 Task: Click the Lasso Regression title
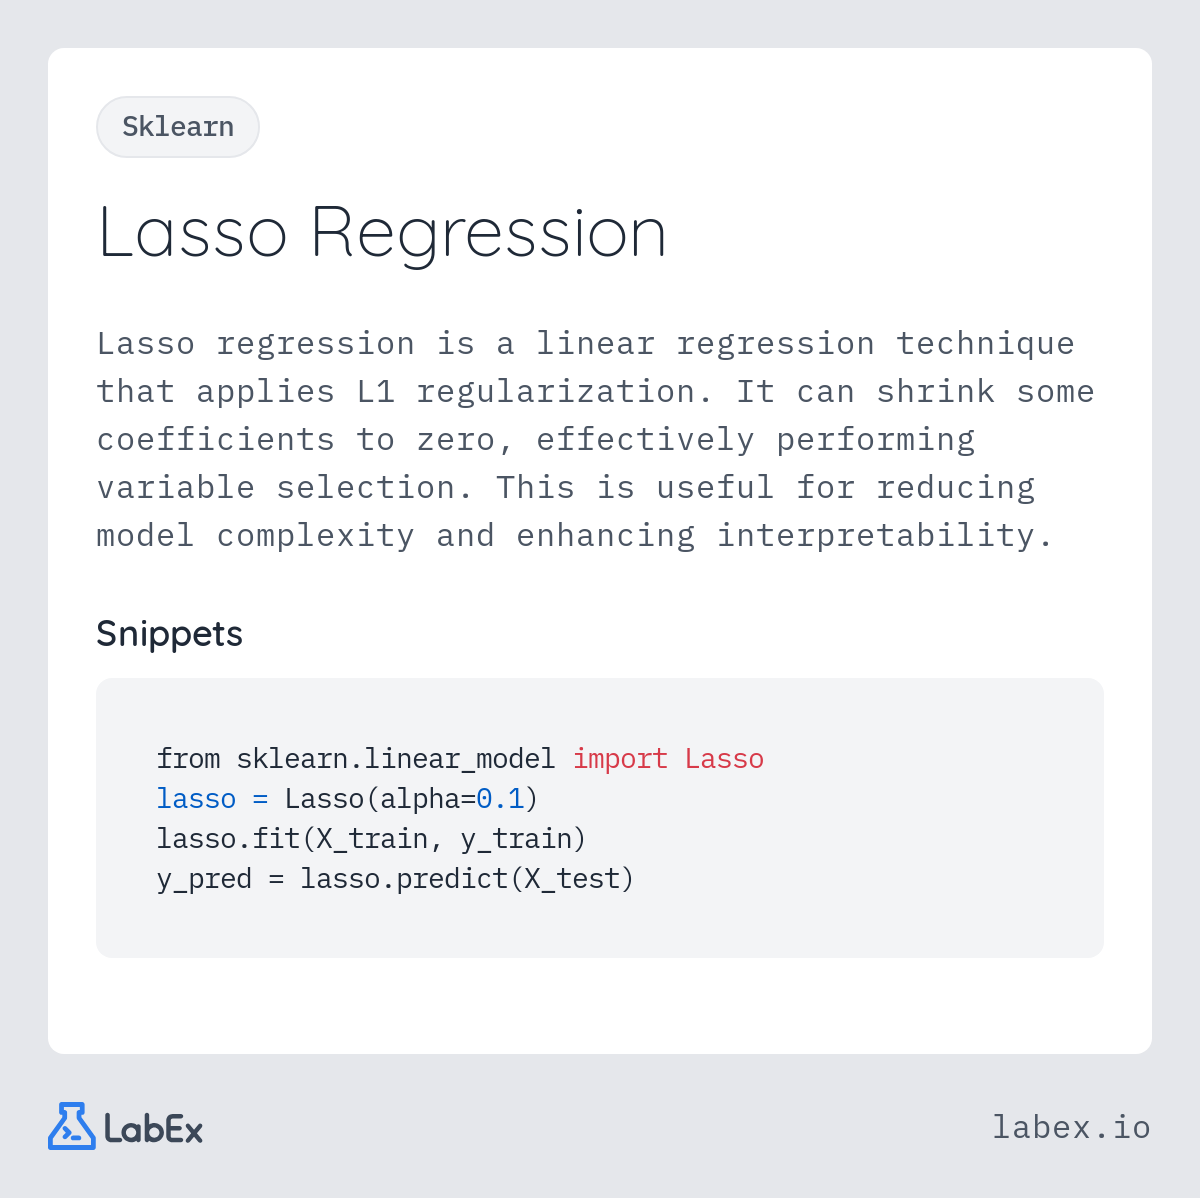coord(382,233)
